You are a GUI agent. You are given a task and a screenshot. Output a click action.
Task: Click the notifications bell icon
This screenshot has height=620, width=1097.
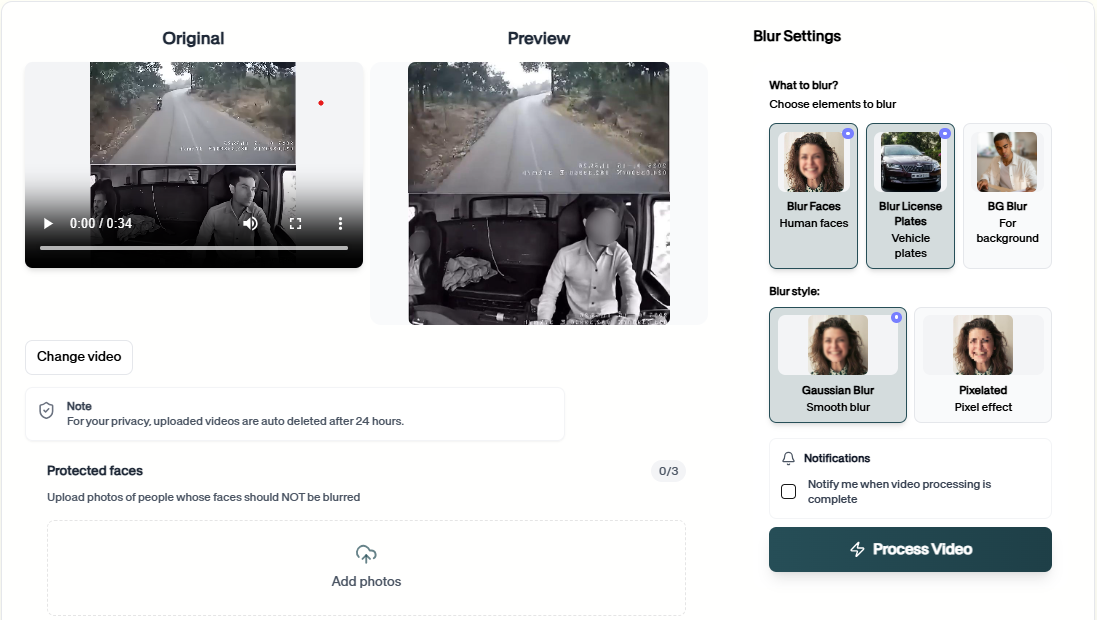(788, 458)
